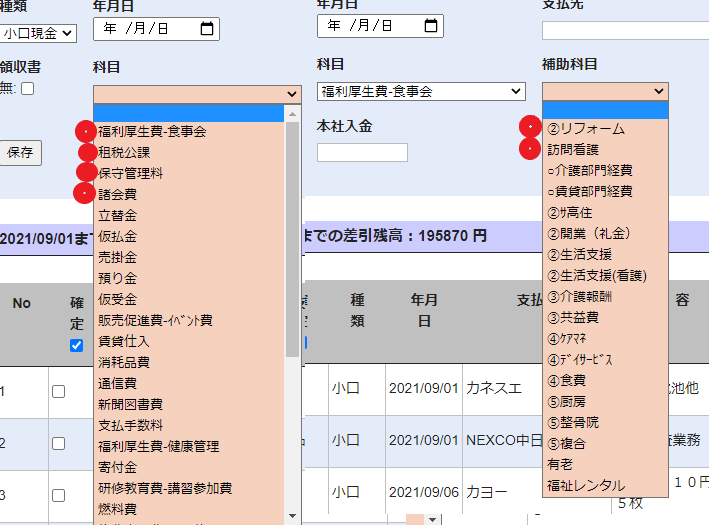Select ②リフォーム in the 補助科目 list
This screenshot has width=714, height=525.
pyautogui.click(x=585, y=129)
